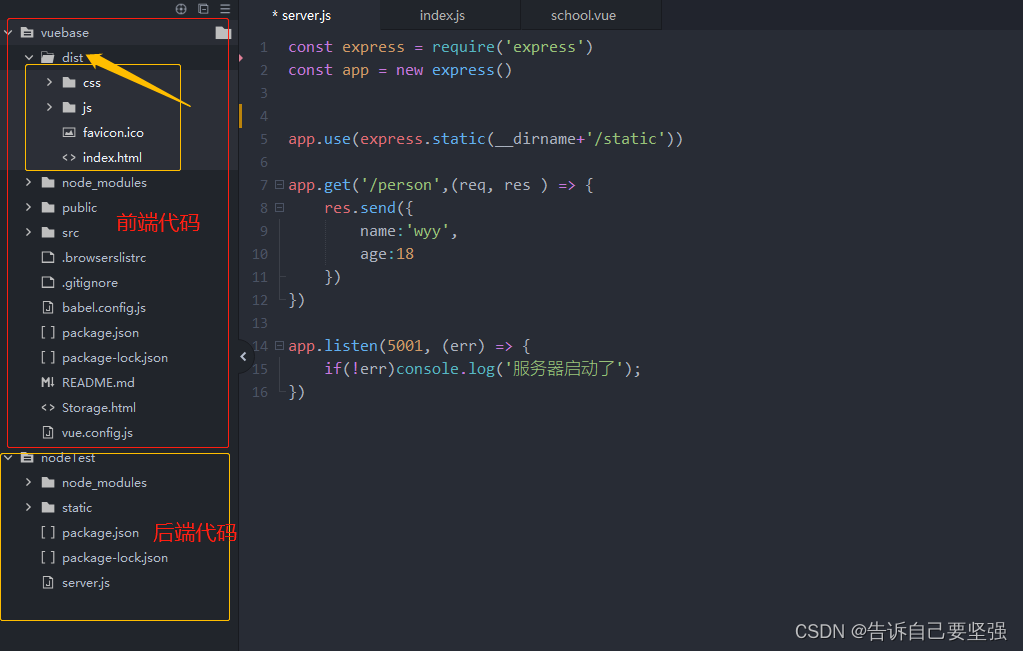Click the public folder icon
Viewport: 1023px width, 651px height.
click(48, 207)
